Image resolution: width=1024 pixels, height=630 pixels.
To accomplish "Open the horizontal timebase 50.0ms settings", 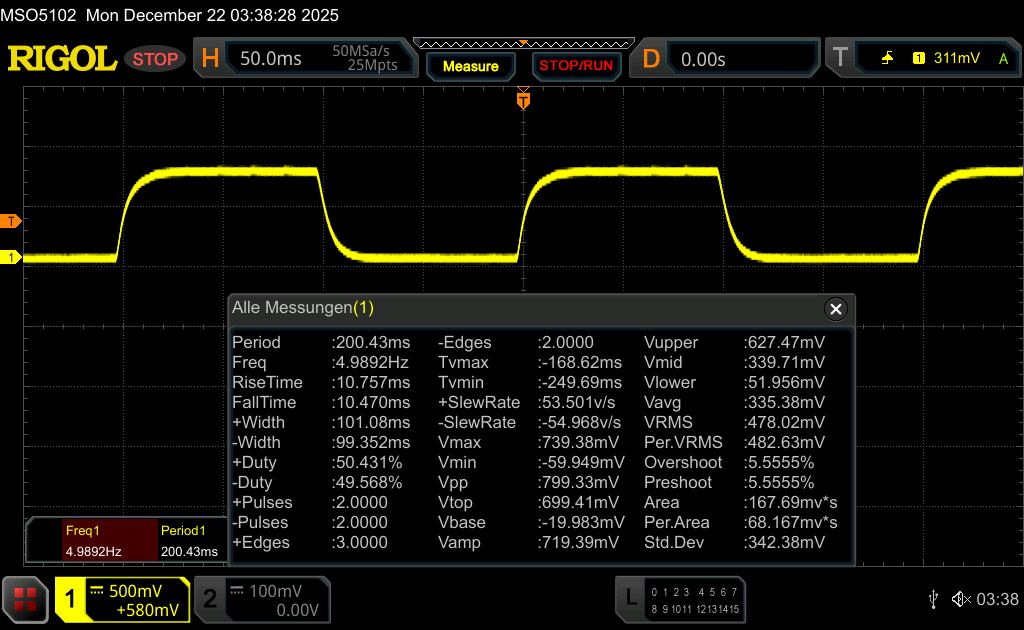I will click(300, 59).
